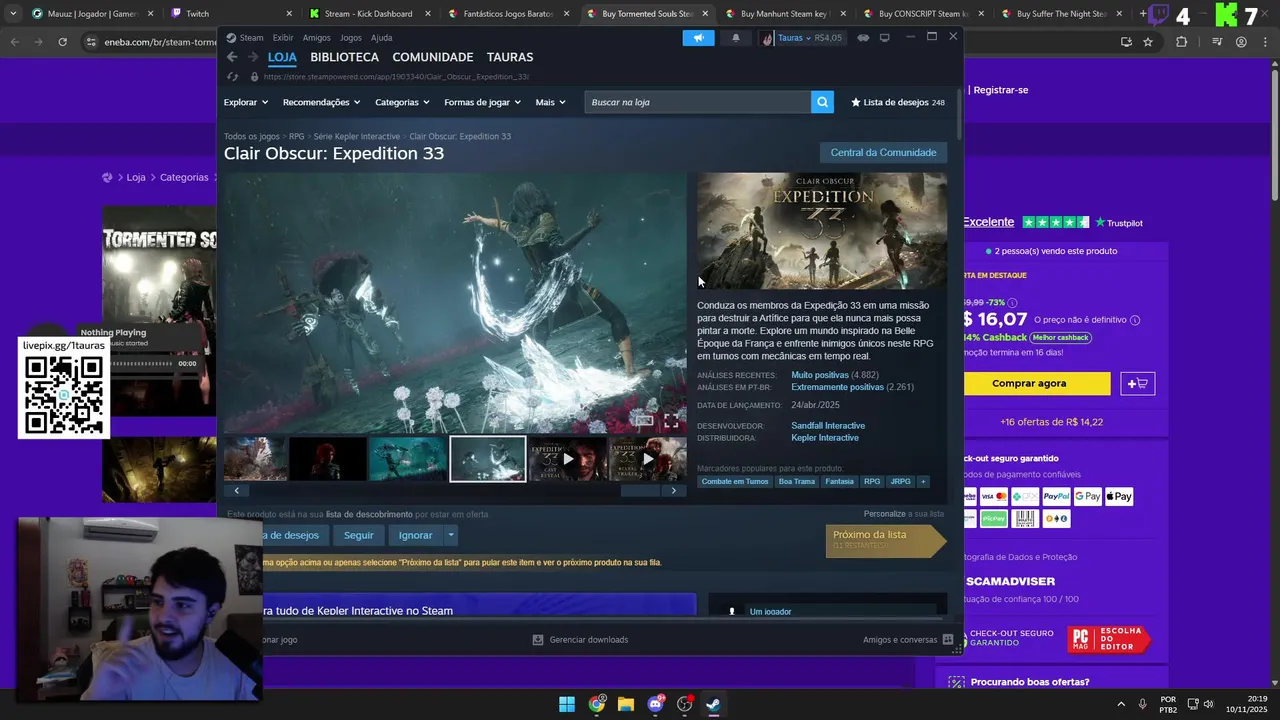Image resolution: width=1280 pixels, height=720 pixels.
Task: Click Steam back navigation arrow
Action: click(x=232, y=57)
